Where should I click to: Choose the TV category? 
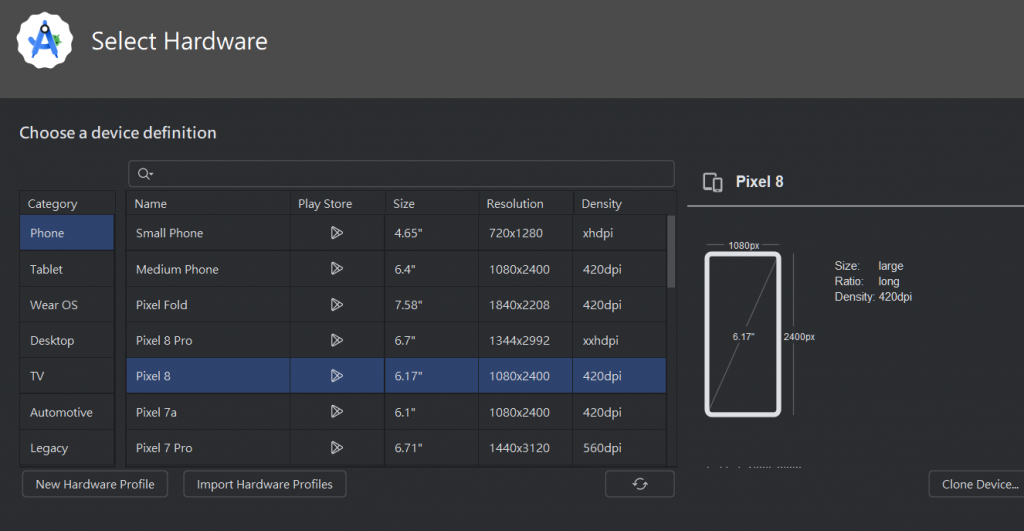click(38, 376)
